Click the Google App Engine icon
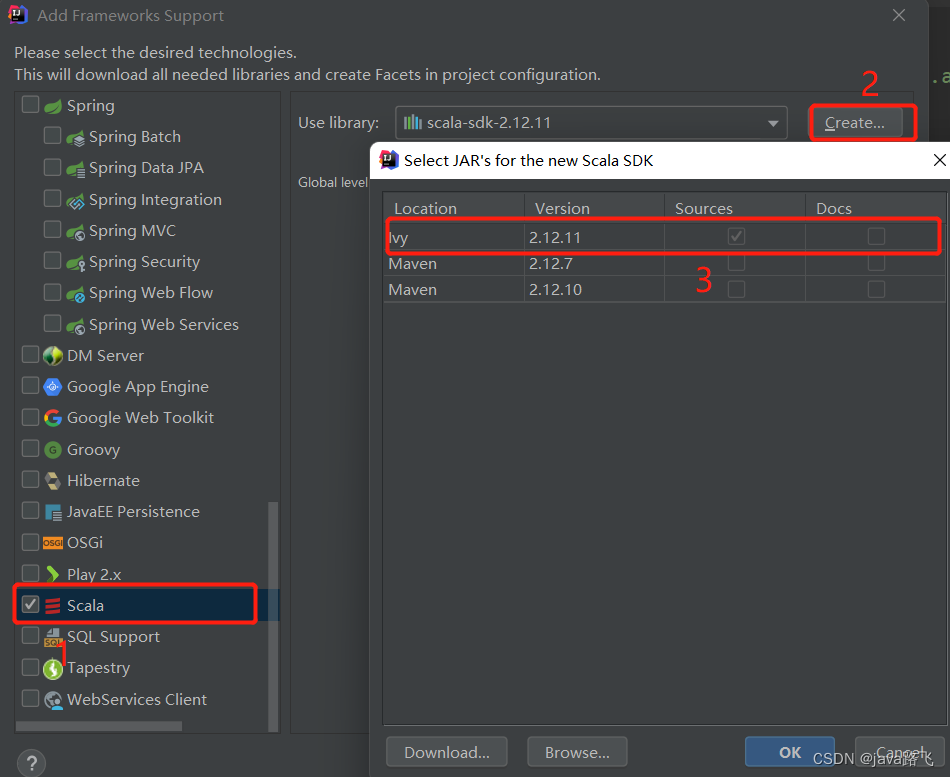This screenshot has width=950, height=777. [53, 387]
